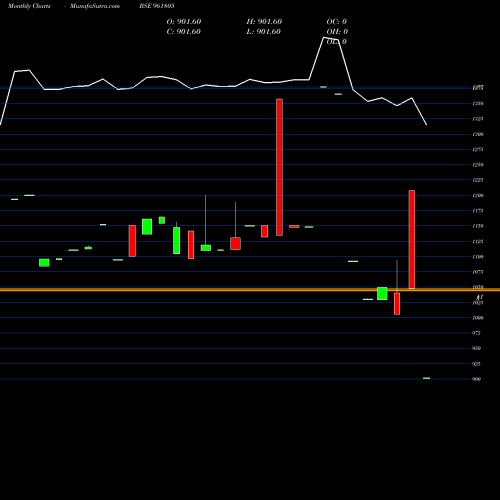Click the peak of the white indicator line

[324, 38]
